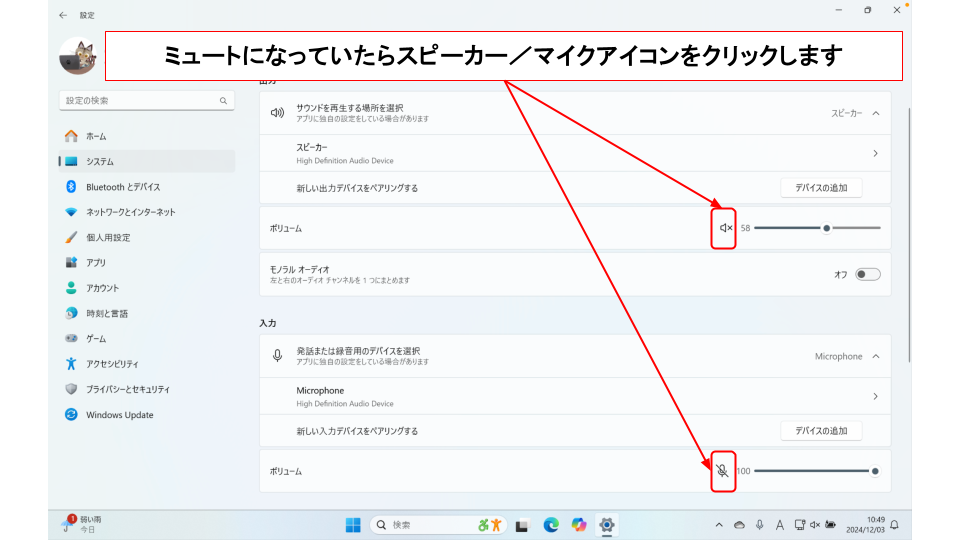Go to ネットワークとインターネット section
This screenshot has height=540, width=960.
point(130,212)
